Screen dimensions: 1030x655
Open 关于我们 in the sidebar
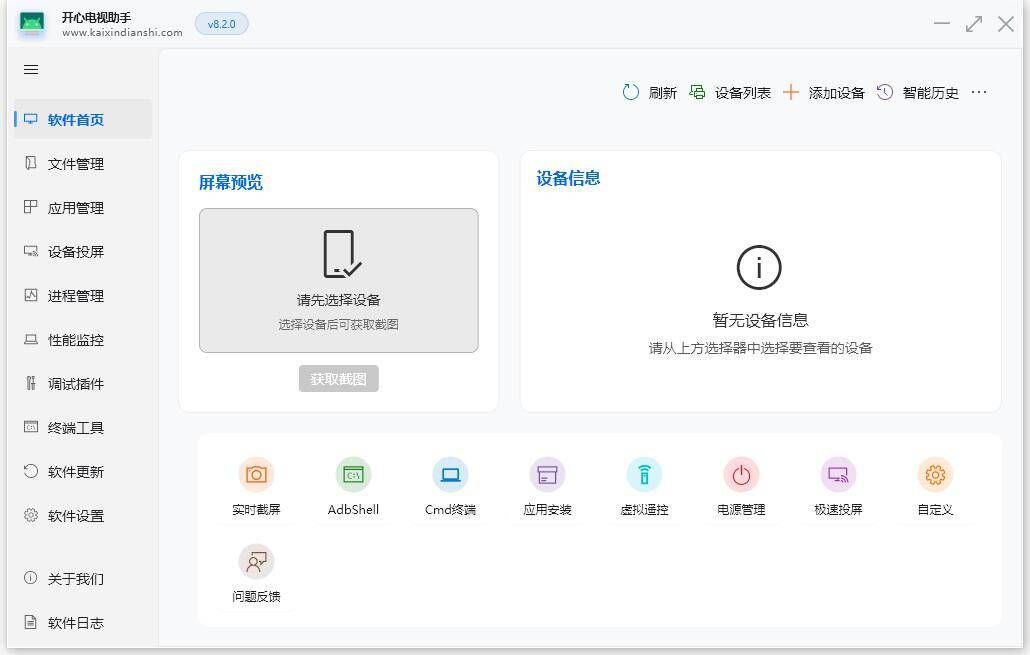83,579
